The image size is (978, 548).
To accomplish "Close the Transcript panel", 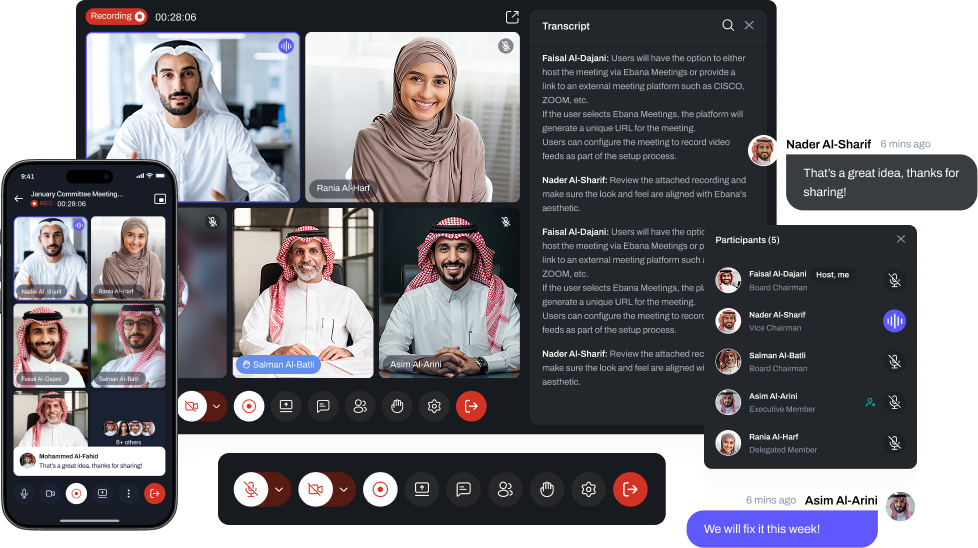I will (749, 25).
